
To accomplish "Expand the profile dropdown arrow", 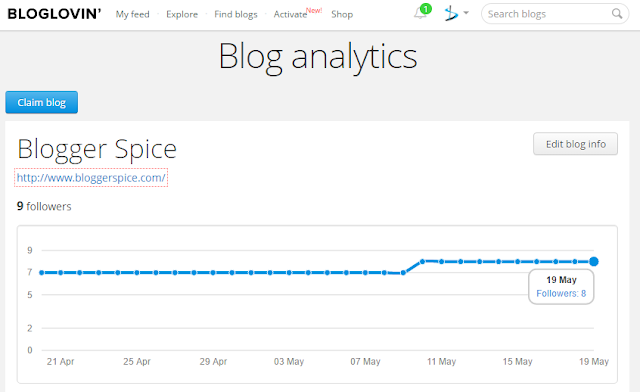I will [x=466, y=13].
